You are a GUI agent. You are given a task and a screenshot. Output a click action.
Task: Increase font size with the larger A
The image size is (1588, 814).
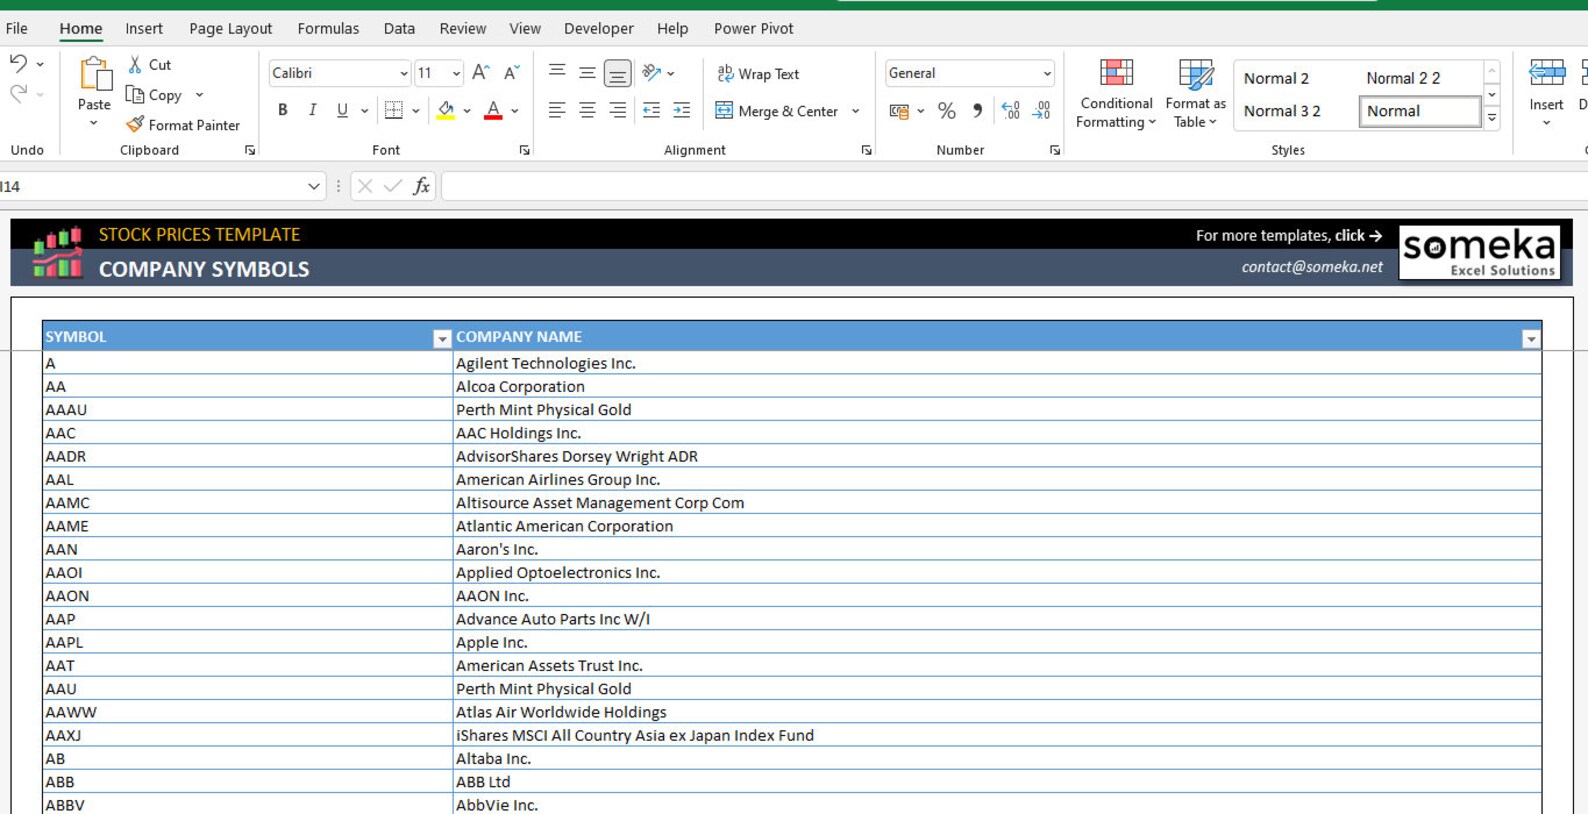pyautogui.click(x=480, y=73)
